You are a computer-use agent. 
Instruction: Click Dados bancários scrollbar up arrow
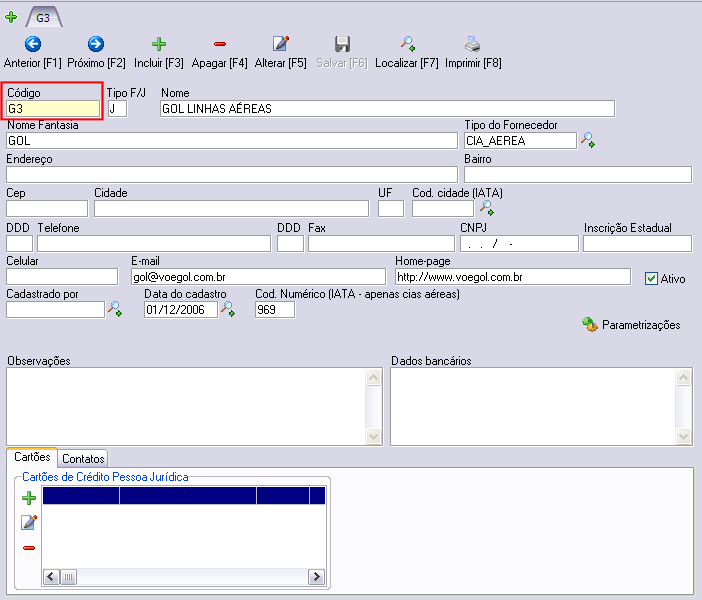(683, 377)
